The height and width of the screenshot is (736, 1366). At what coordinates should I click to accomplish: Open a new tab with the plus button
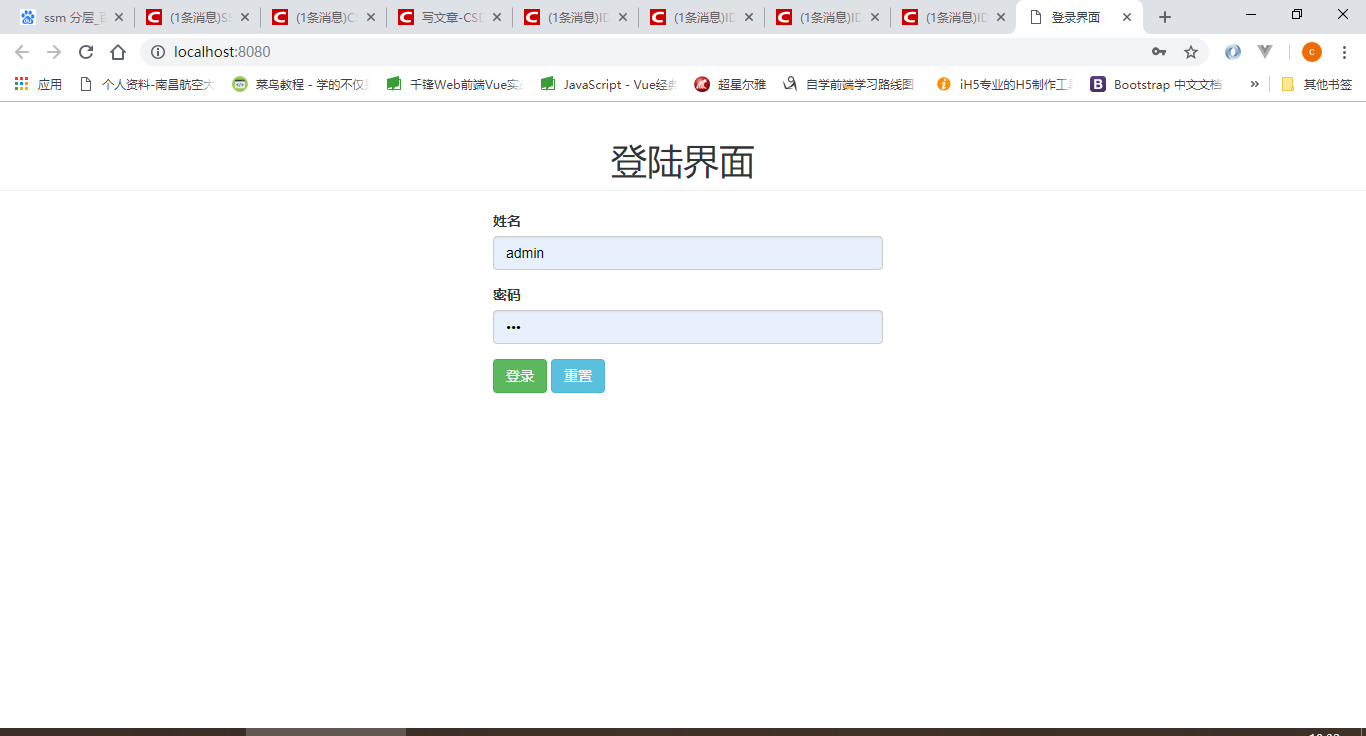(x=1164, y=16)
